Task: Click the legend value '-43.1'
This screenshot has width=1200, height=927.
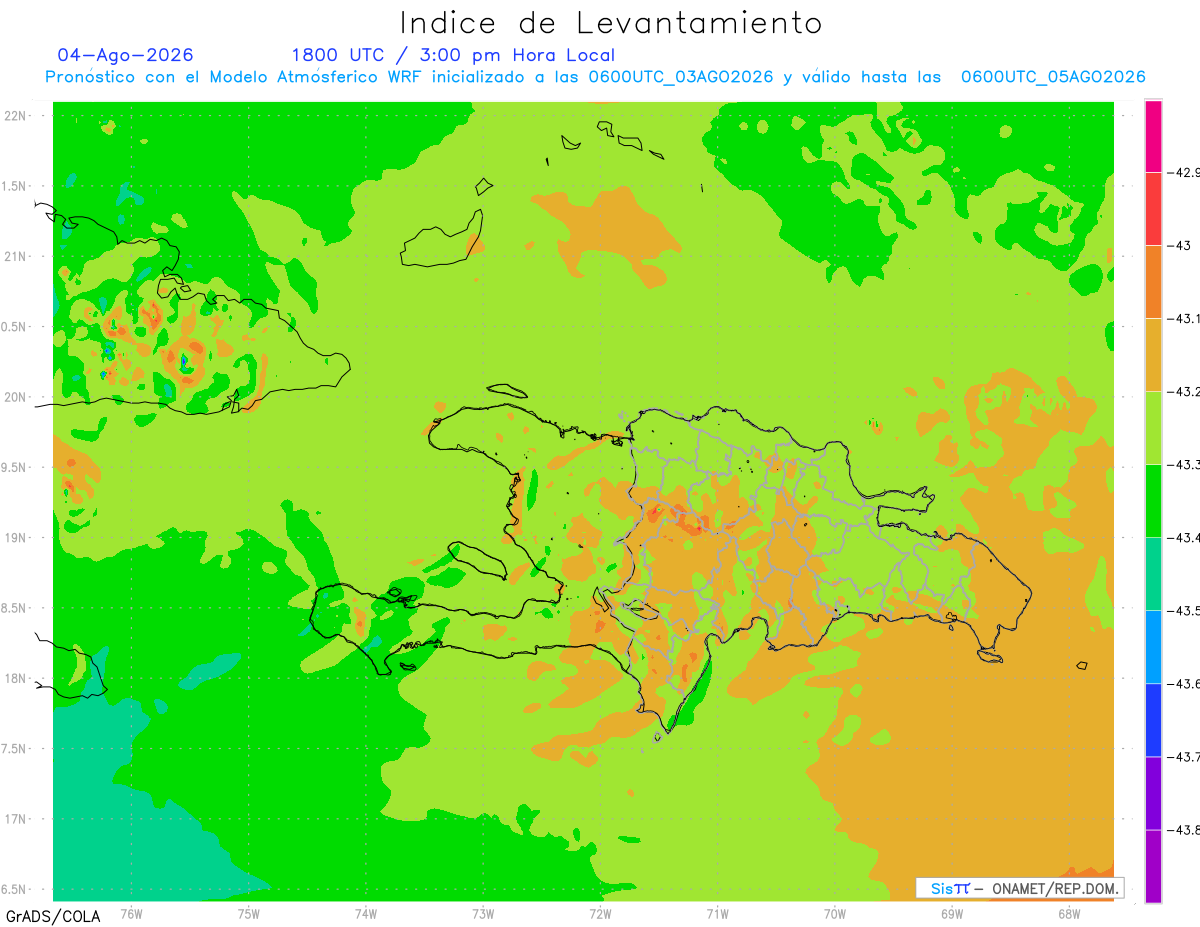Action: click(1184, 319)
